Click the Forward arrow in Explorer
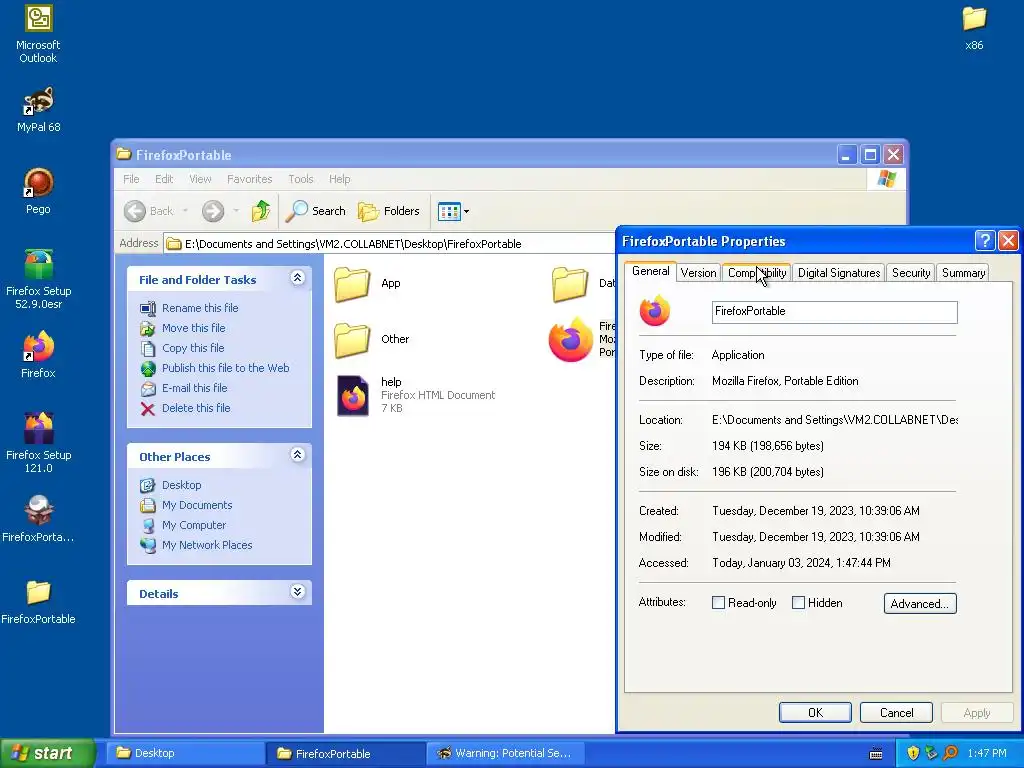1024x768 pixels. click(213, 211)
